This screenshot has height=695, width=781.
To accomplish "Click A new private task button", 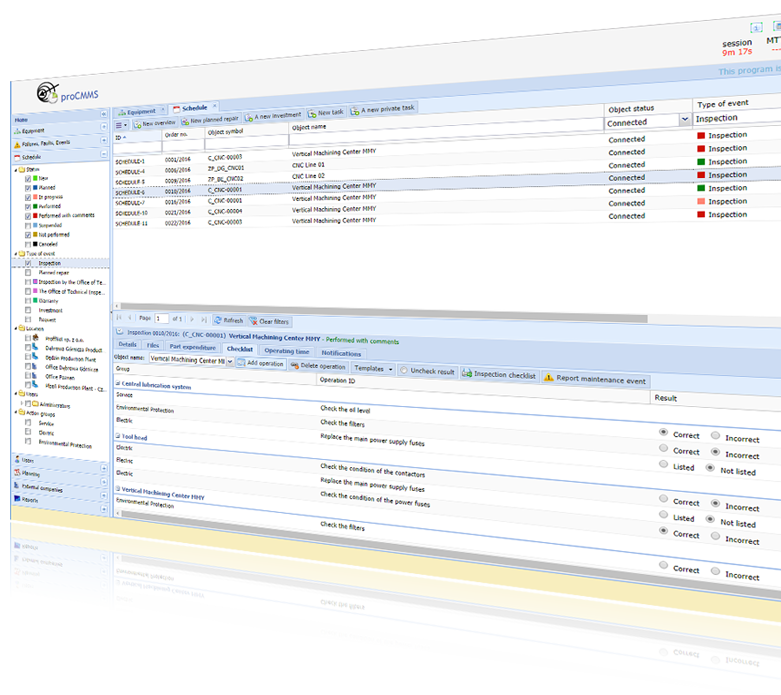I will (383, 109).
